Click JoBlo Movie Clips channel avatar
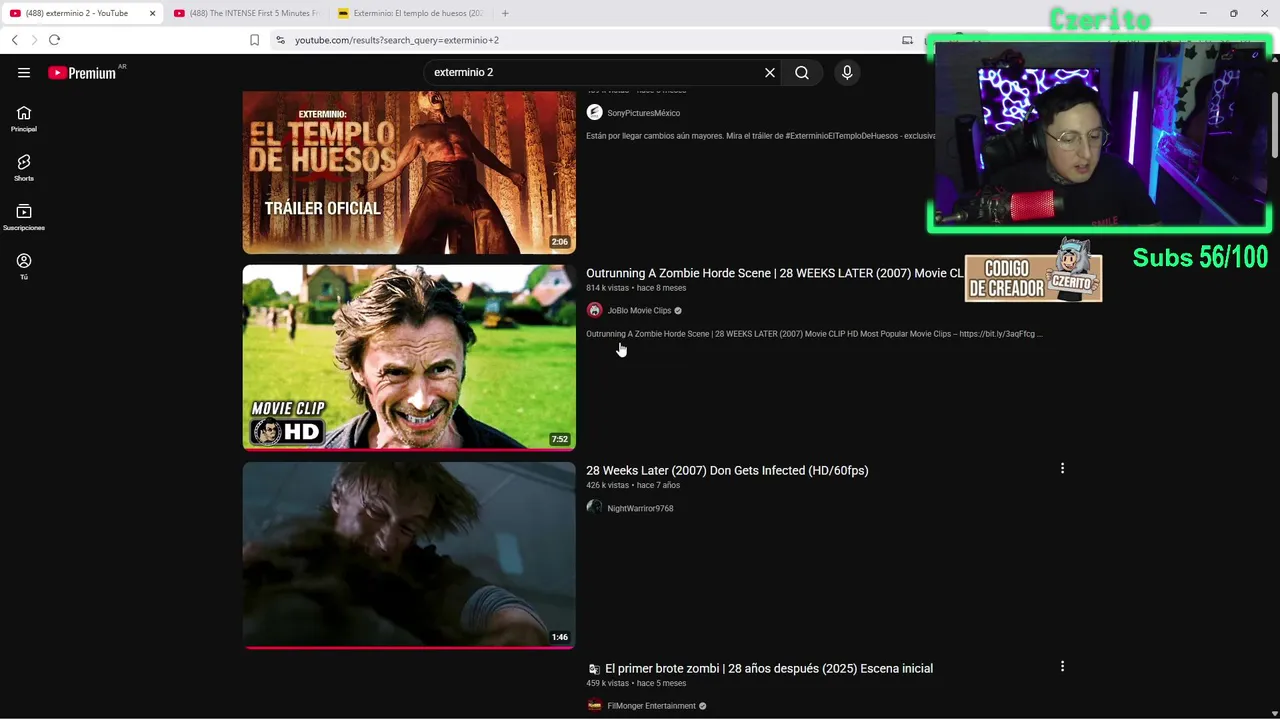The height and width of the screenshot is (720, 1280). point(594,310)
